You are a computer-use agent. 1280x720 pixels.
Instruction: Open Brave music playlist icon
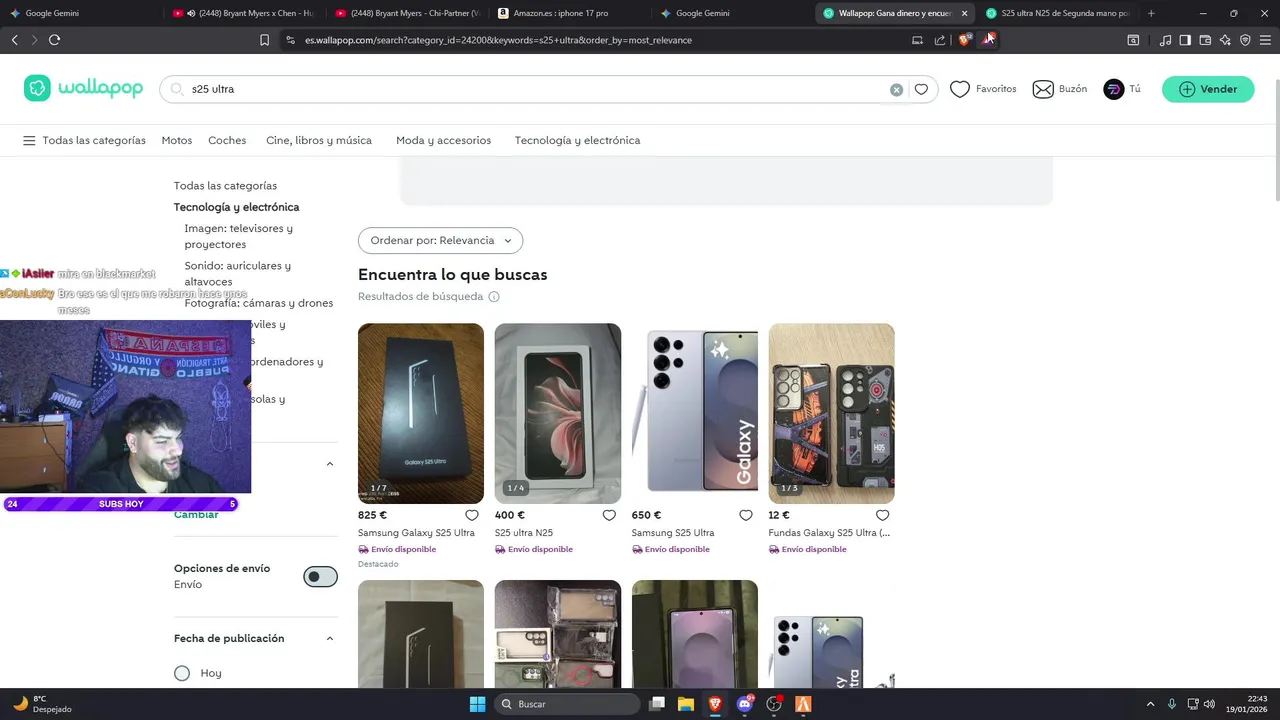[1165, 40]
